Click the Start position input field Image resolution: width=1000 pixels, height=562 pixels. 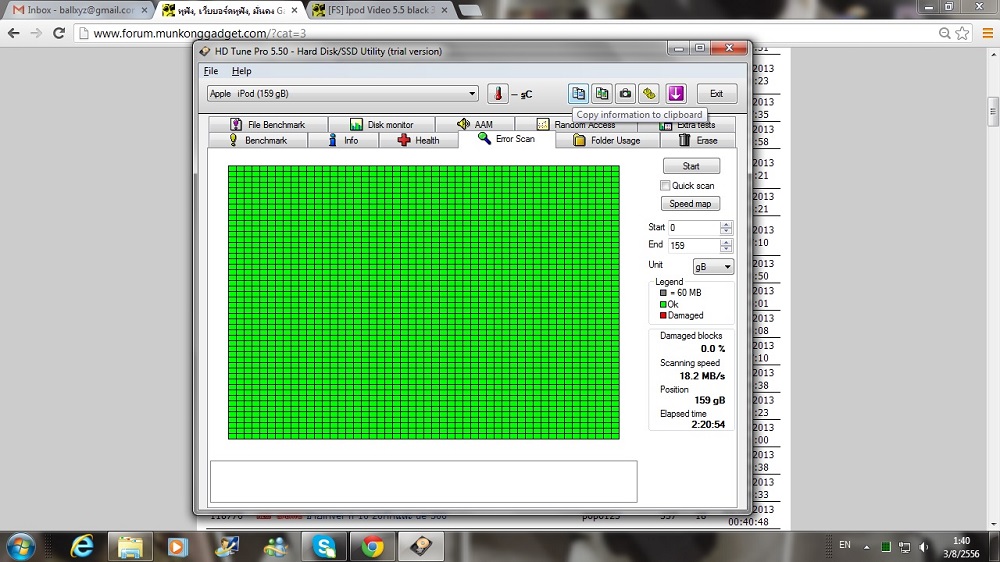(693, 228)
